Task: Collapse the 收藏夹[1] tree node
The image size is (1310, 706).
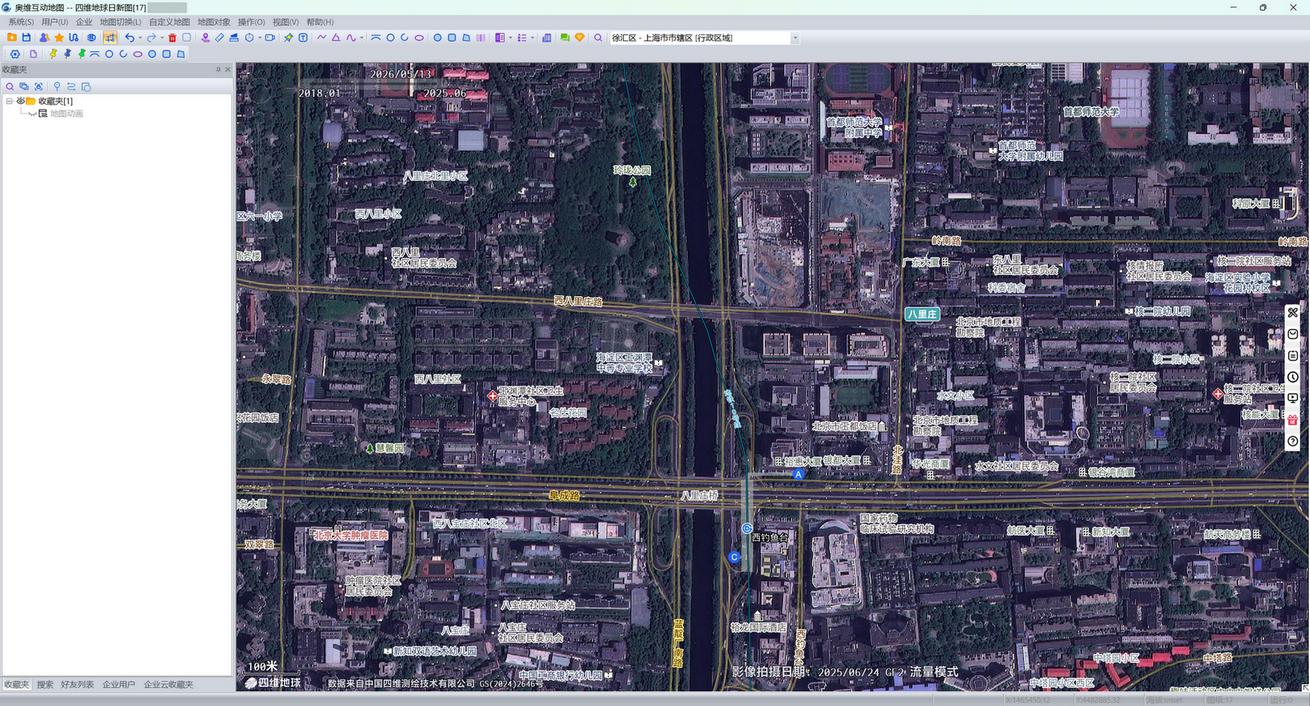Action: pyautogui.click(x=9, y=101)
